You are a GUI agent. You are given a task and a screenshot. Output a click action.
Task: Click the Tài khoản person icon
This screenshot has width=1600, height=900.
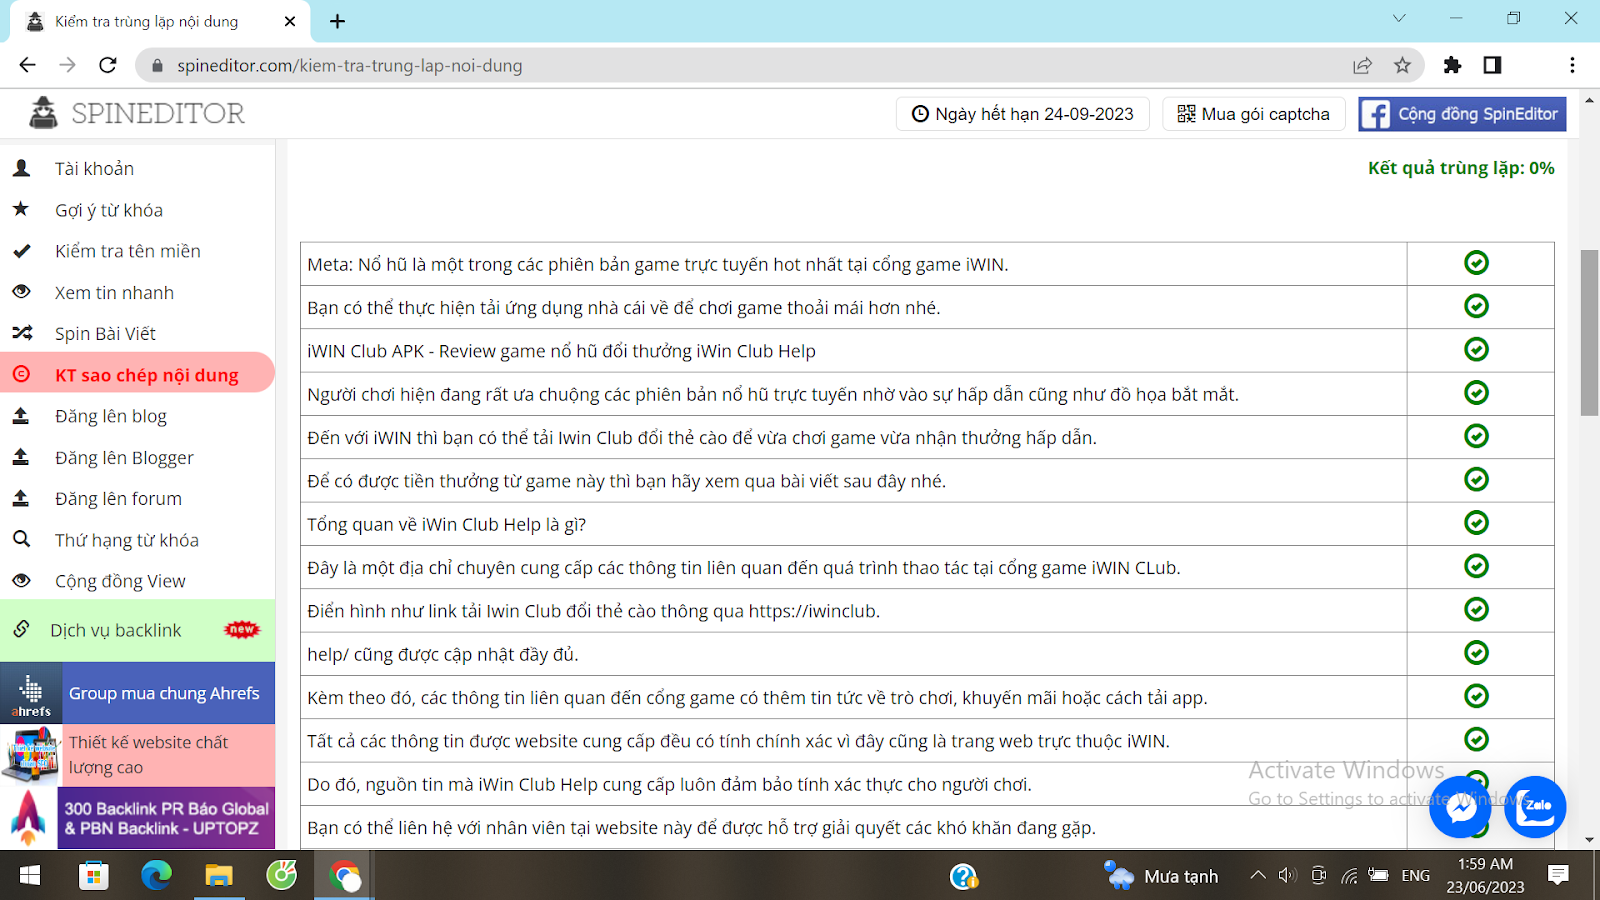(x=21, y=168)
